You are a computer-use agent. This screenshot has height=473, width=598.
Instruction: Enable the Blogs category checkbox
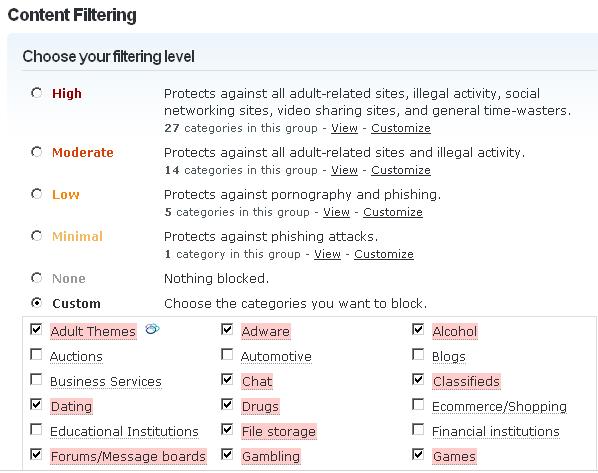[418, 354]
